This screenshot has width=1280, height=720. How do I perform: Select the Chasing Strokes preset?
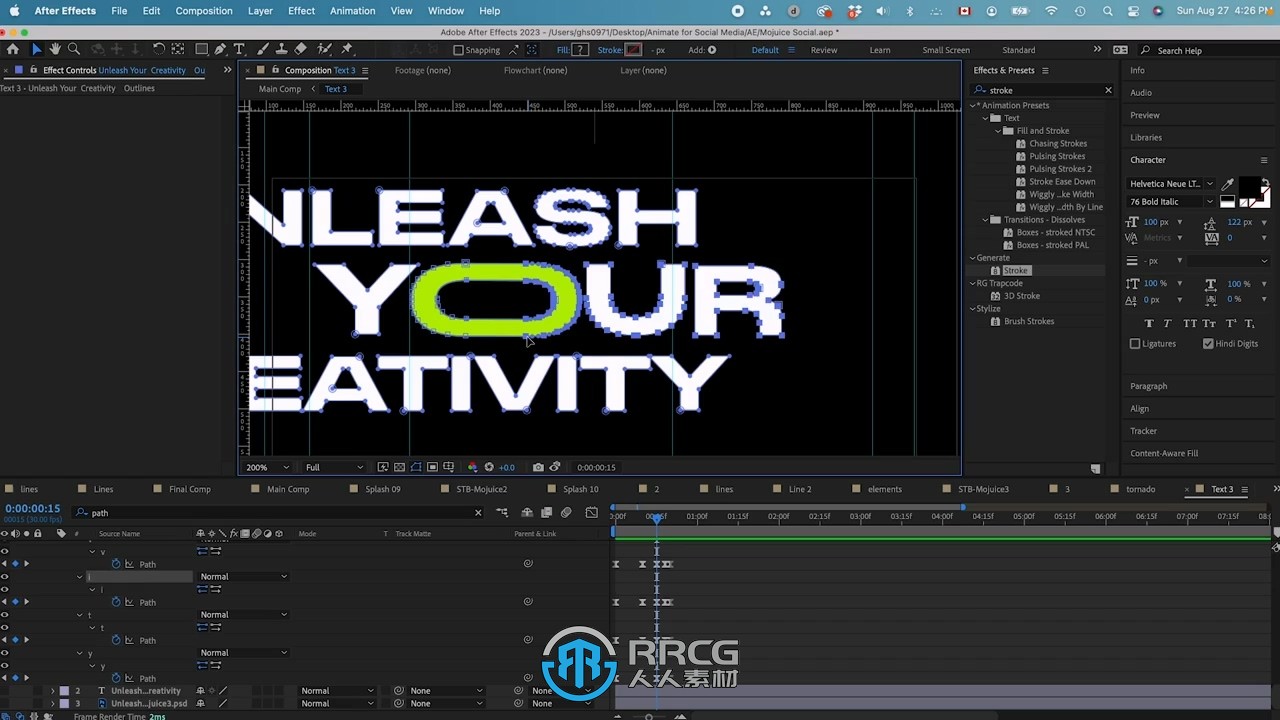click(1058, 144)
